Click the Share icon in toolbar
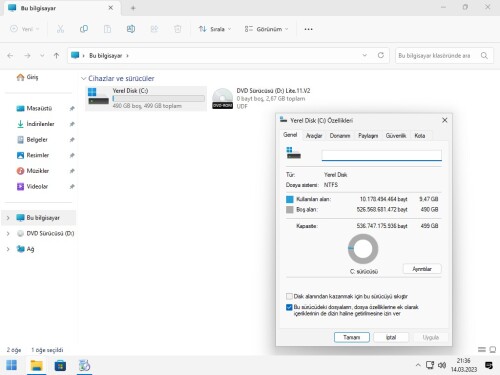Viewport: 500px width, 375px height. (x=154, y=29)
